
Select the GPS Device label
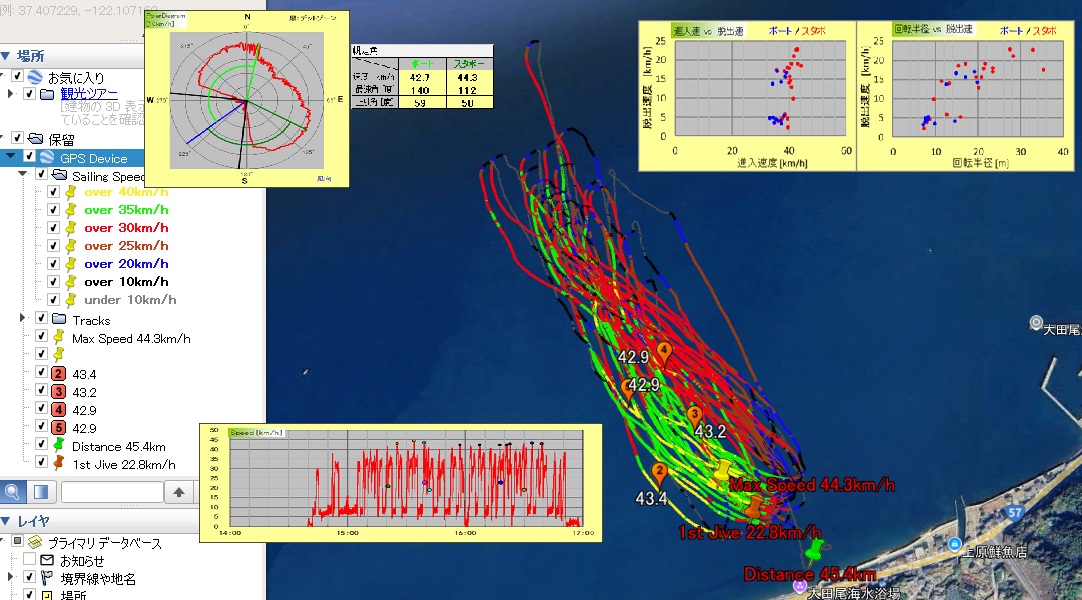pos(94,158)
